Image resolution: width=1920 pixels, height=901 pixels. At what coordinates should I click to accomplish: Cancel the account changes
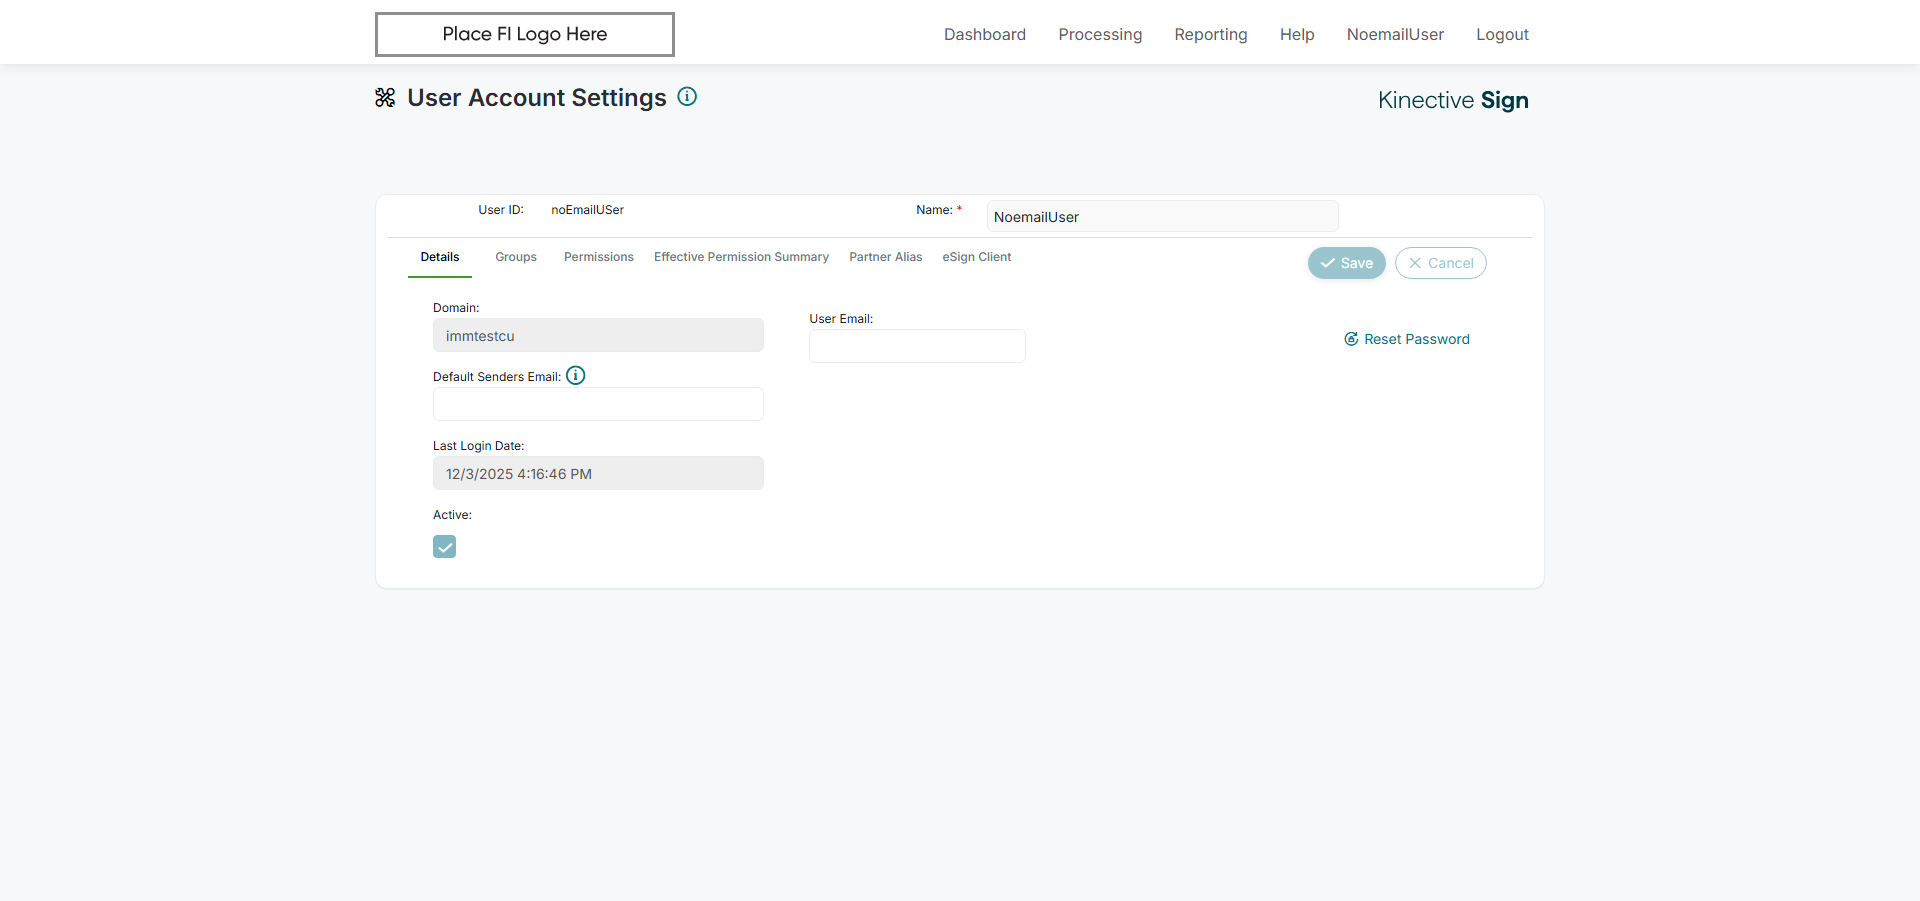1441,263
